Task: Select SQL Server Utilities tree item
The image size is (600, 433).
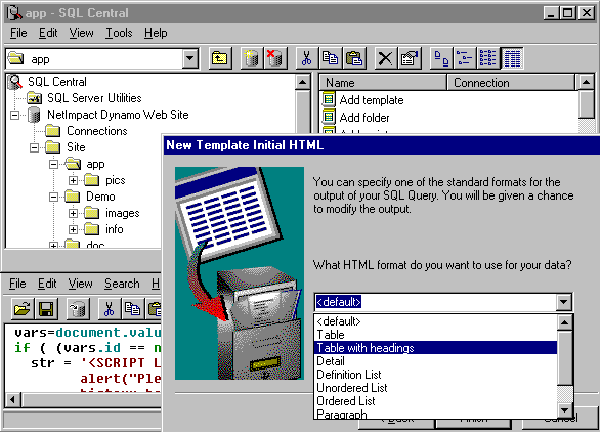Action: click(x=94, y=98)
